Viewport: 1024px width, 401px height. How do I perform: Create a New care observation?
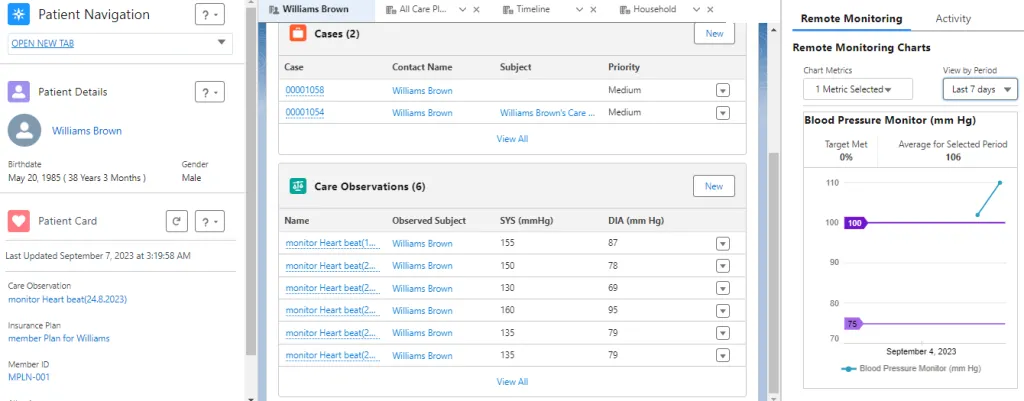714,186
